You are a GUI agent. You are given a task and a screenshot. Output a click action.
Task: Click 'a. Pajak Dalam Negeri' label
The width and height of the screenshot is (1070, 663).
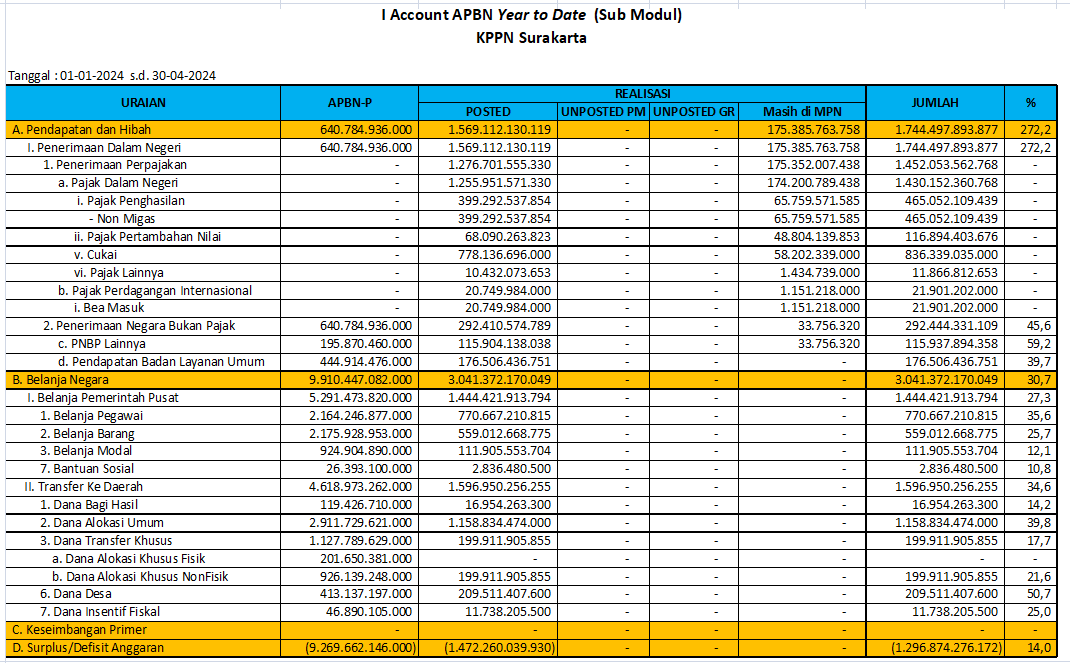point(118,183)
